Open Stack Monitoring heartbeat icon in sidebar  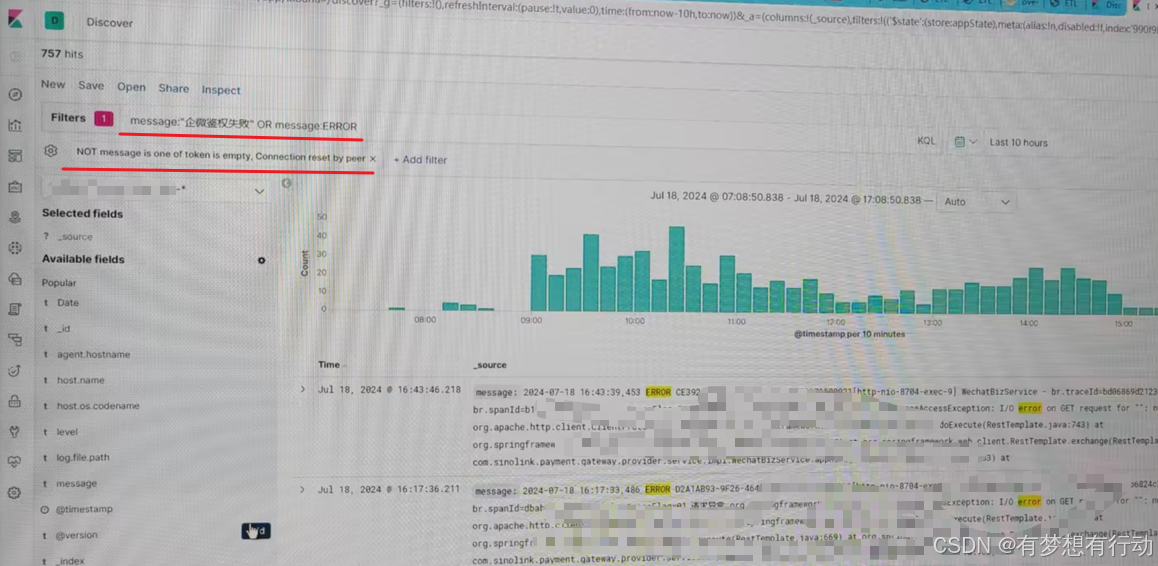coord(15,462)
